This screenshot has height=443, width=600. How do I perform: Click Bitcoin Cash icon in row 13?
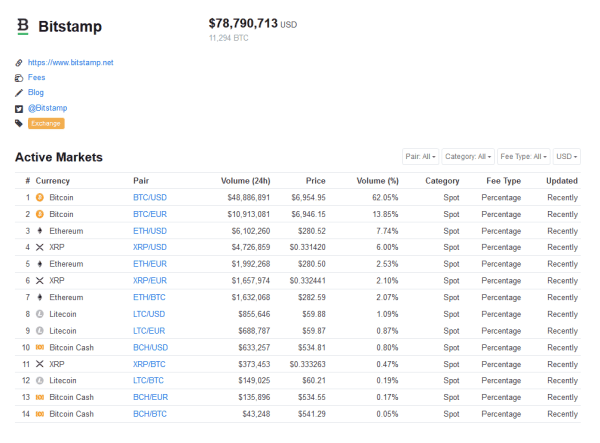point(39,397)
